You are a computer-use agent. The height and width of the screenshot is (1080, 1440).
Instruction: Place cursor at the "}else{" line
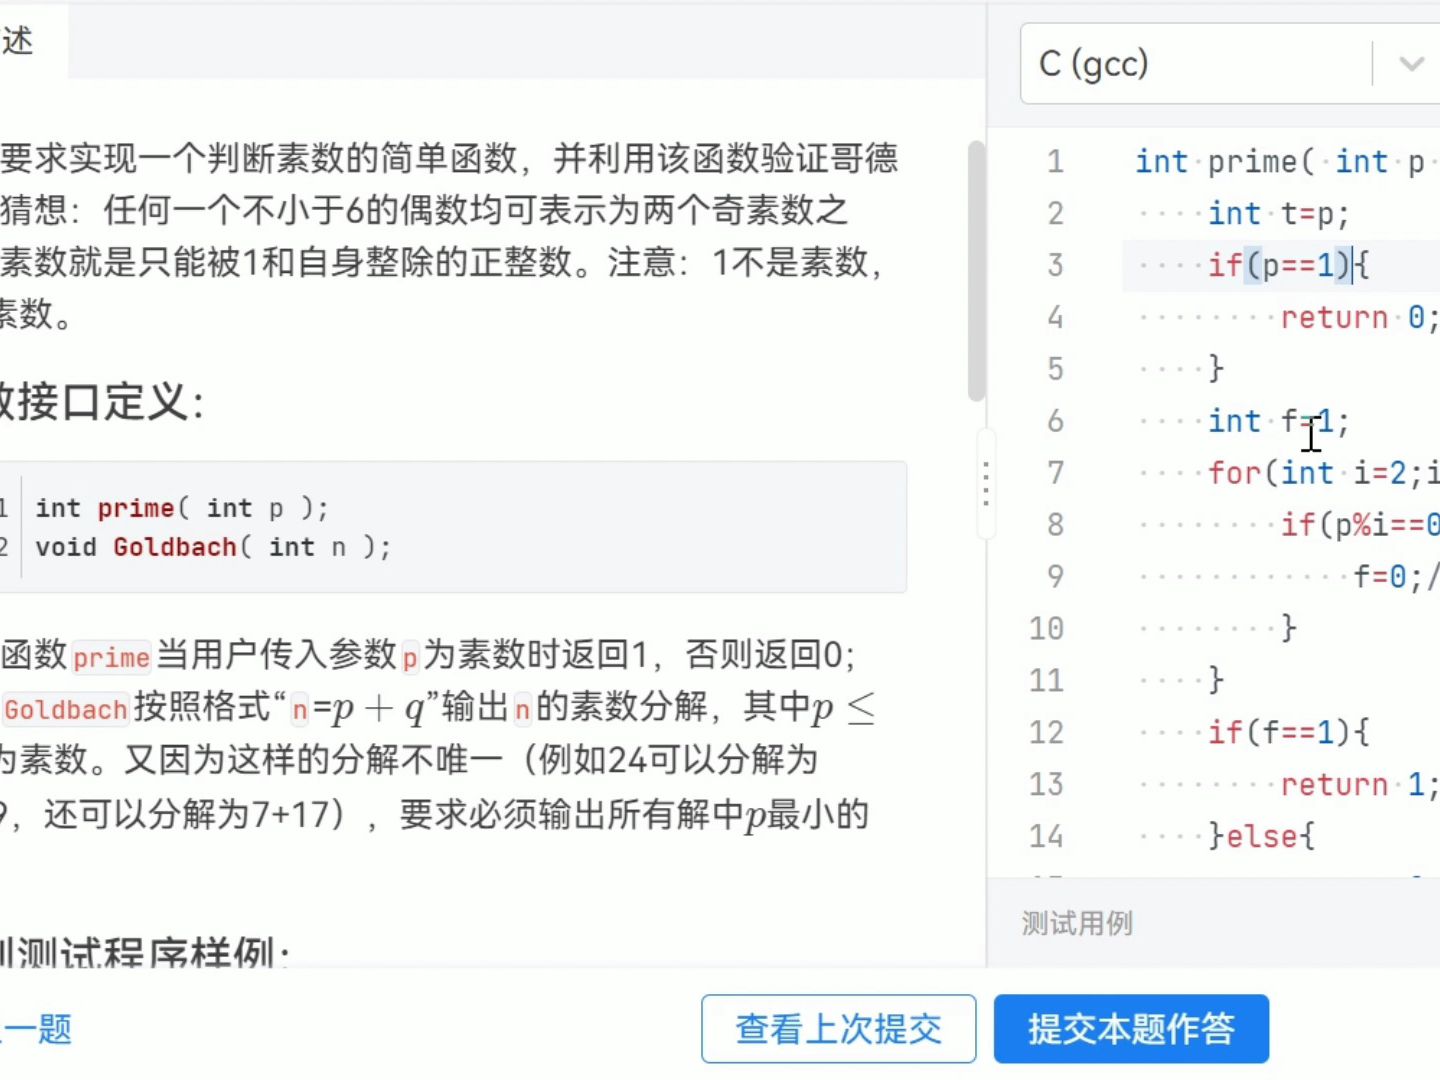tap(1260, 836)
